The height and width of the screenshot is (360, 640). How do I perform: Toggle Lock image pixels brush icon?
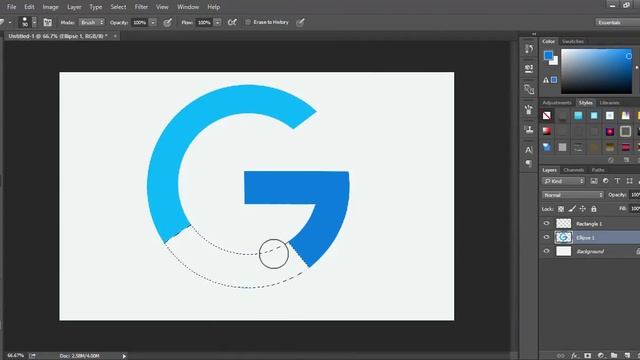point(572,209)
